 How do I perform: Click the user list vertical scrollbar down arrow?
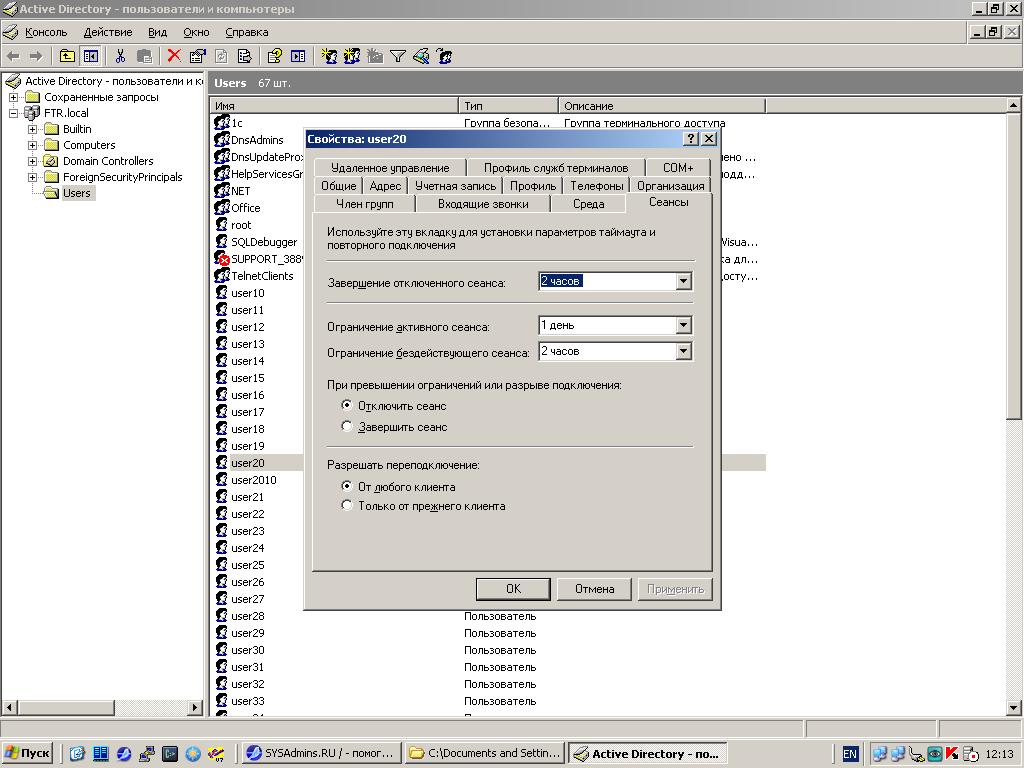[x=1013, y=707]
